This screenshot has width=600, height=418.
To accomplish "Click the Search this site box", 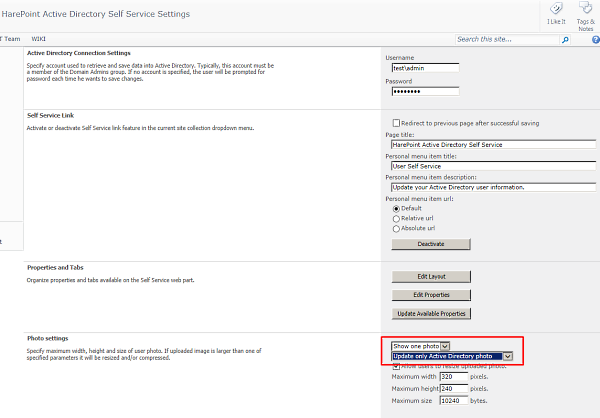I will (505, 40).
